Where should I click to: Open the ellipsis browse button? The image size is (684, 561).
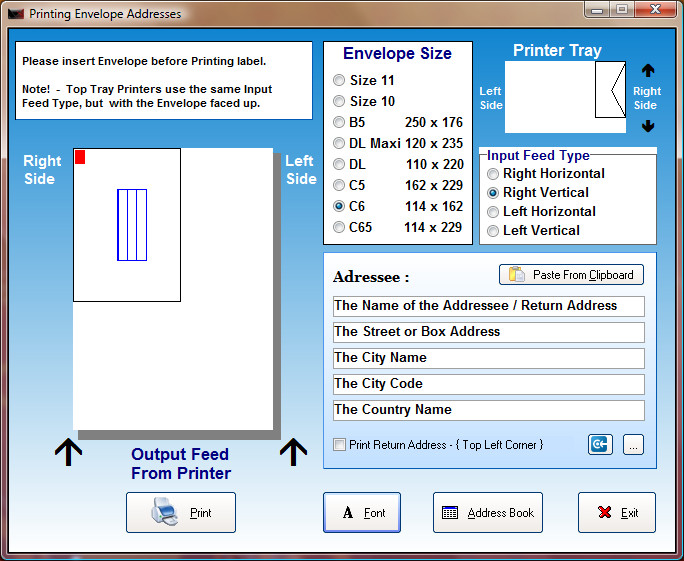633,445
